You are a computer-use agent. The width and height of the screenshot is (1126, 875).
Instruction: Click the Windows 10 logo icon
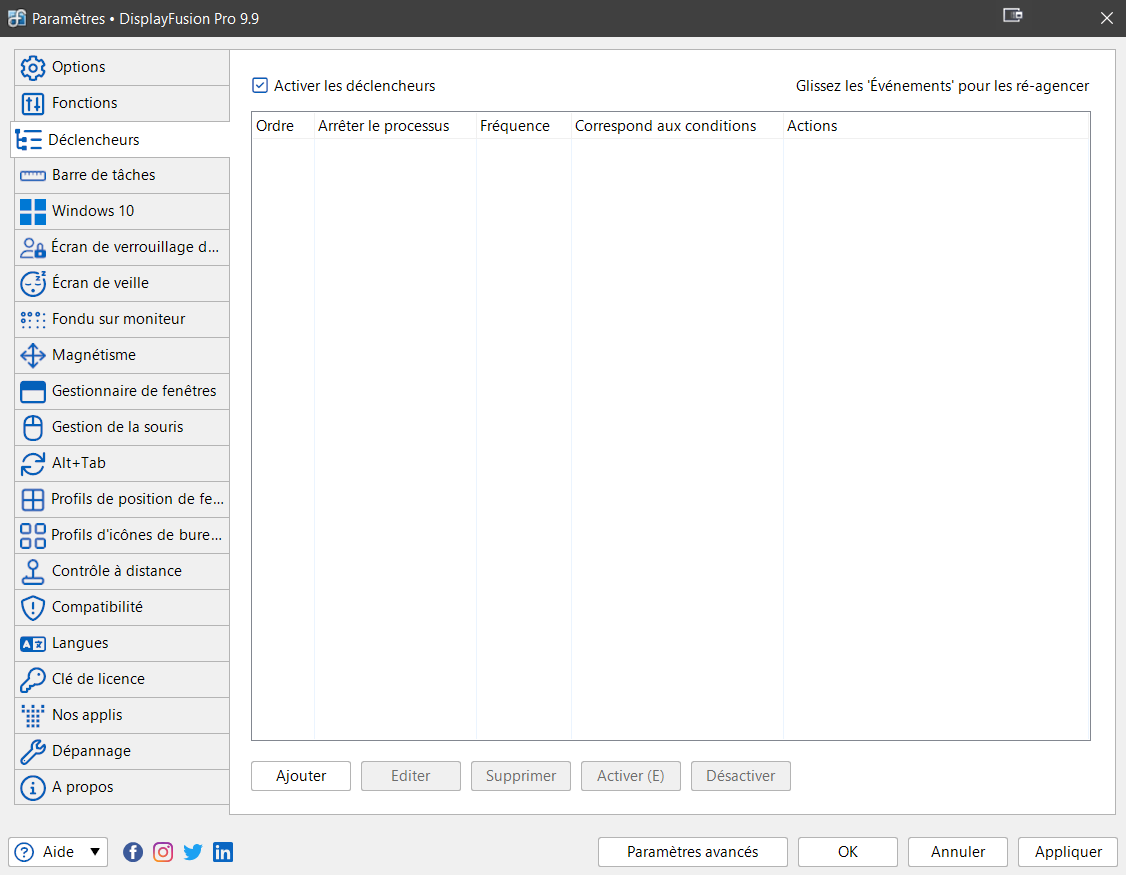tap(32, 212)
